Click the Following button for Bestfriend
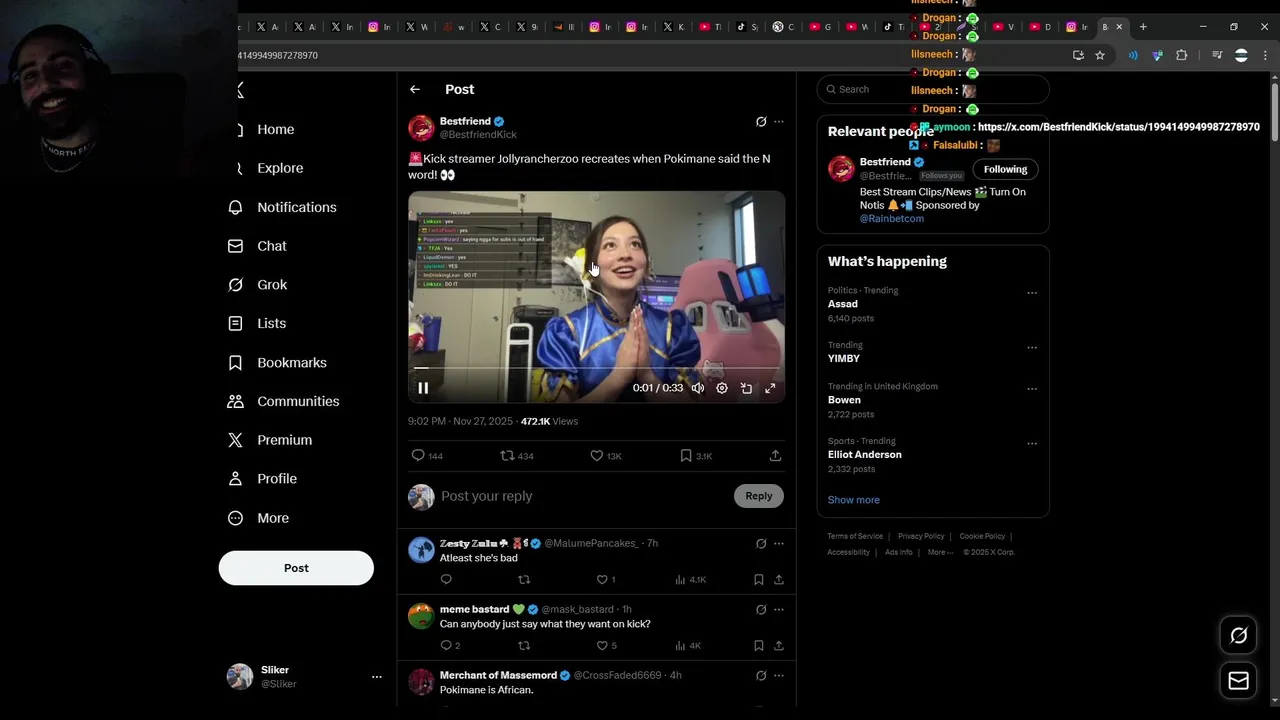Viewport: 1280px width, 720px height. point(1005,169)
